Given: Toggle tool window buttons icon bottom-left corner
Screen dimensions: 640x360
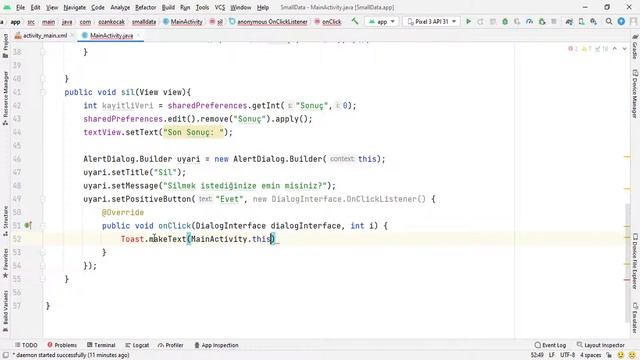Looking at the screenshot, I should pos(6,355).
